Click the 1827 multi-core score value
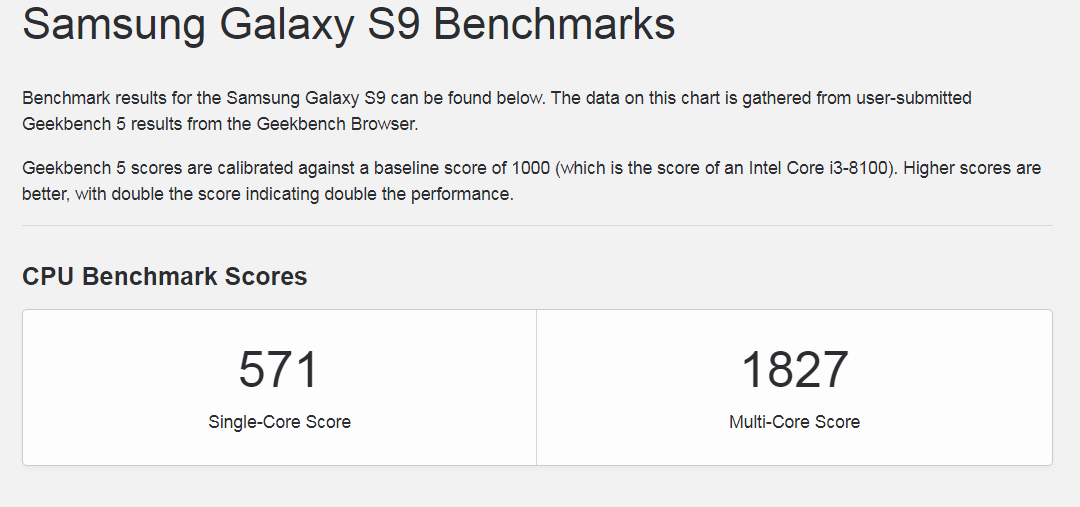 click(x=794, y=369)
